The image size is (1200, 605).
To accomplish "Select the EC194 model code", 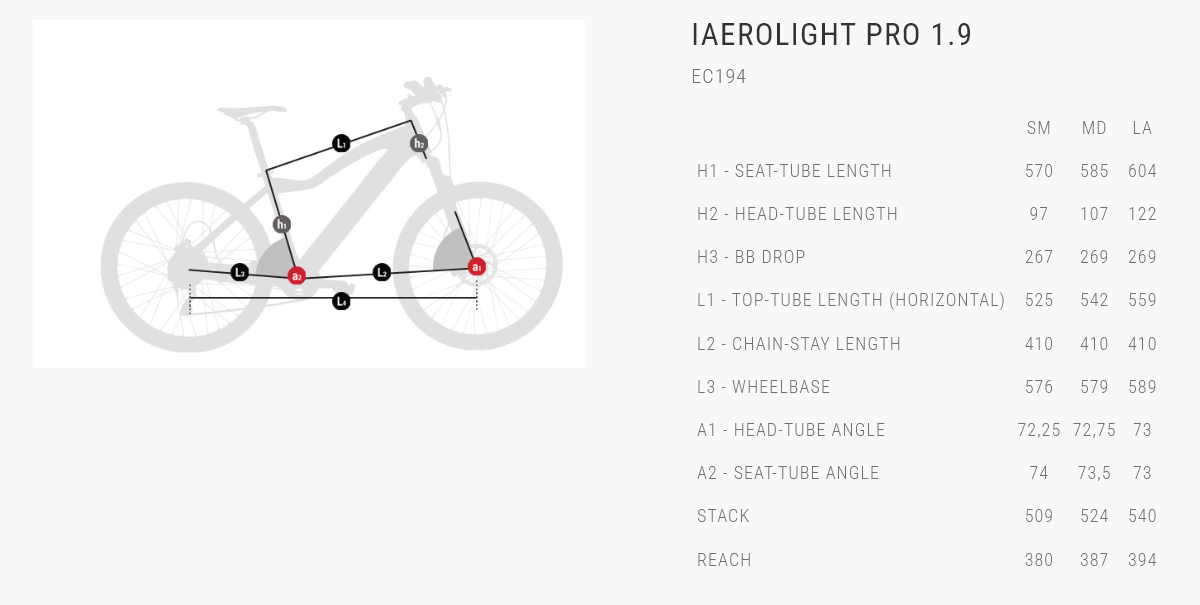I will click(x=719, y=77).
